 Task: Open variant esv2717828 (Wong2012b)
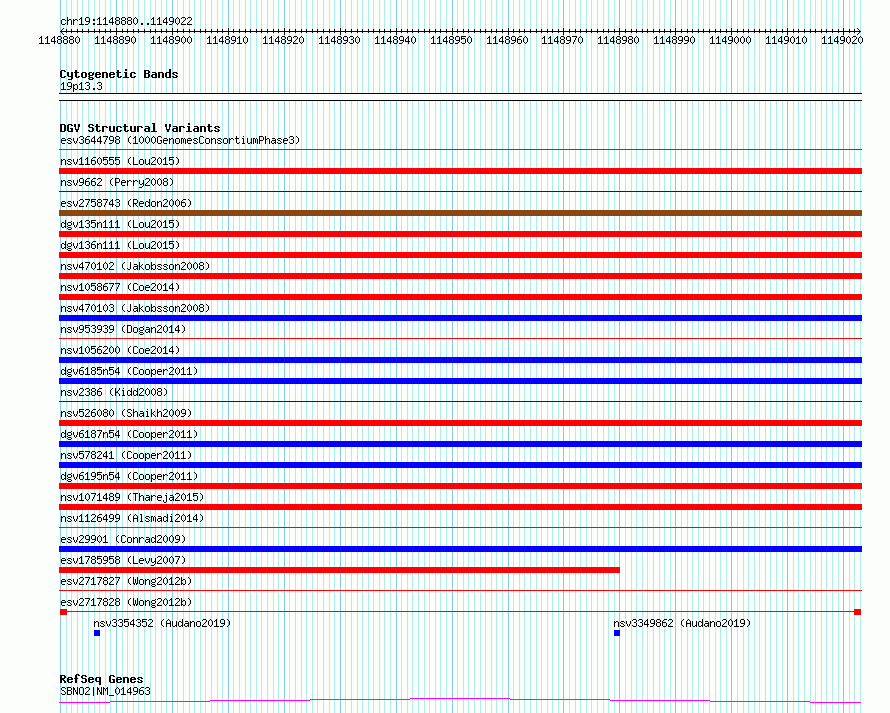[x=126, y=602]
